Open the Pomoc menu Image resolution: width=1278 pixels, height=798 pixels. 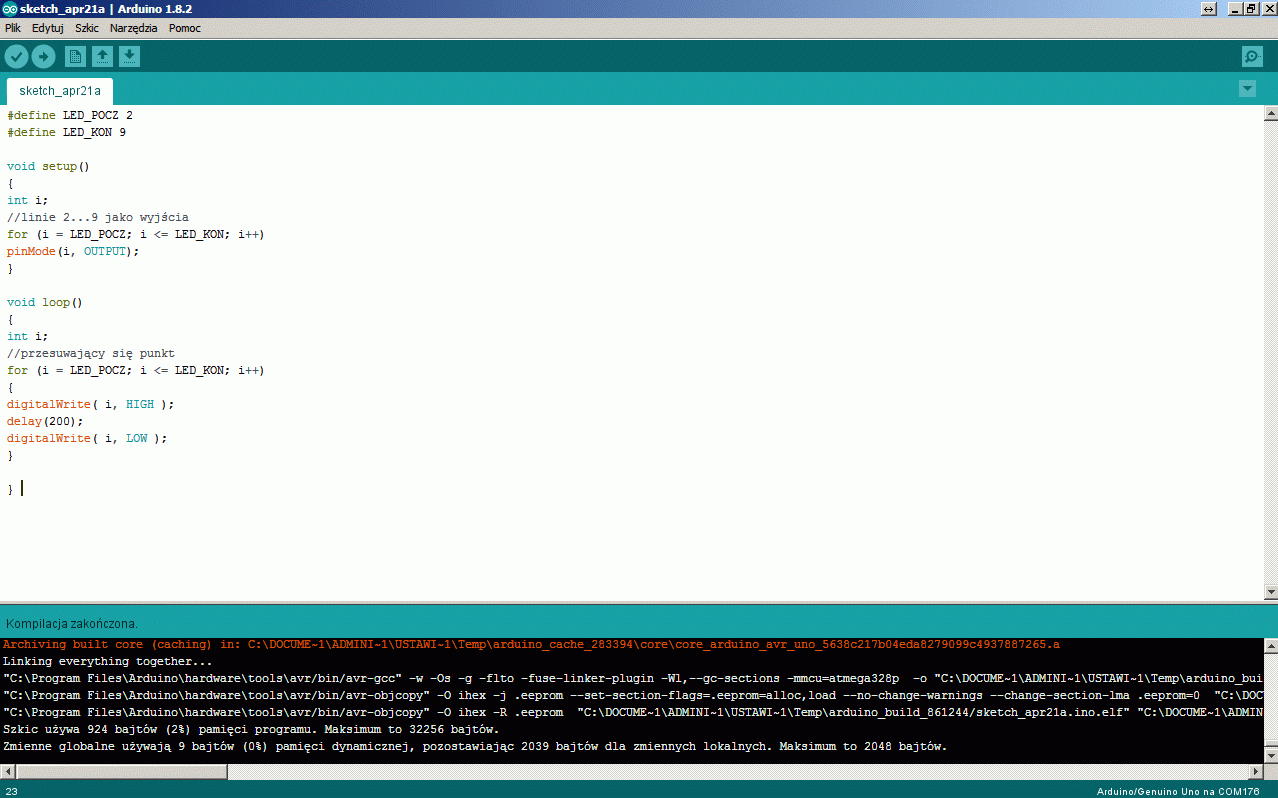click(185, 28)
